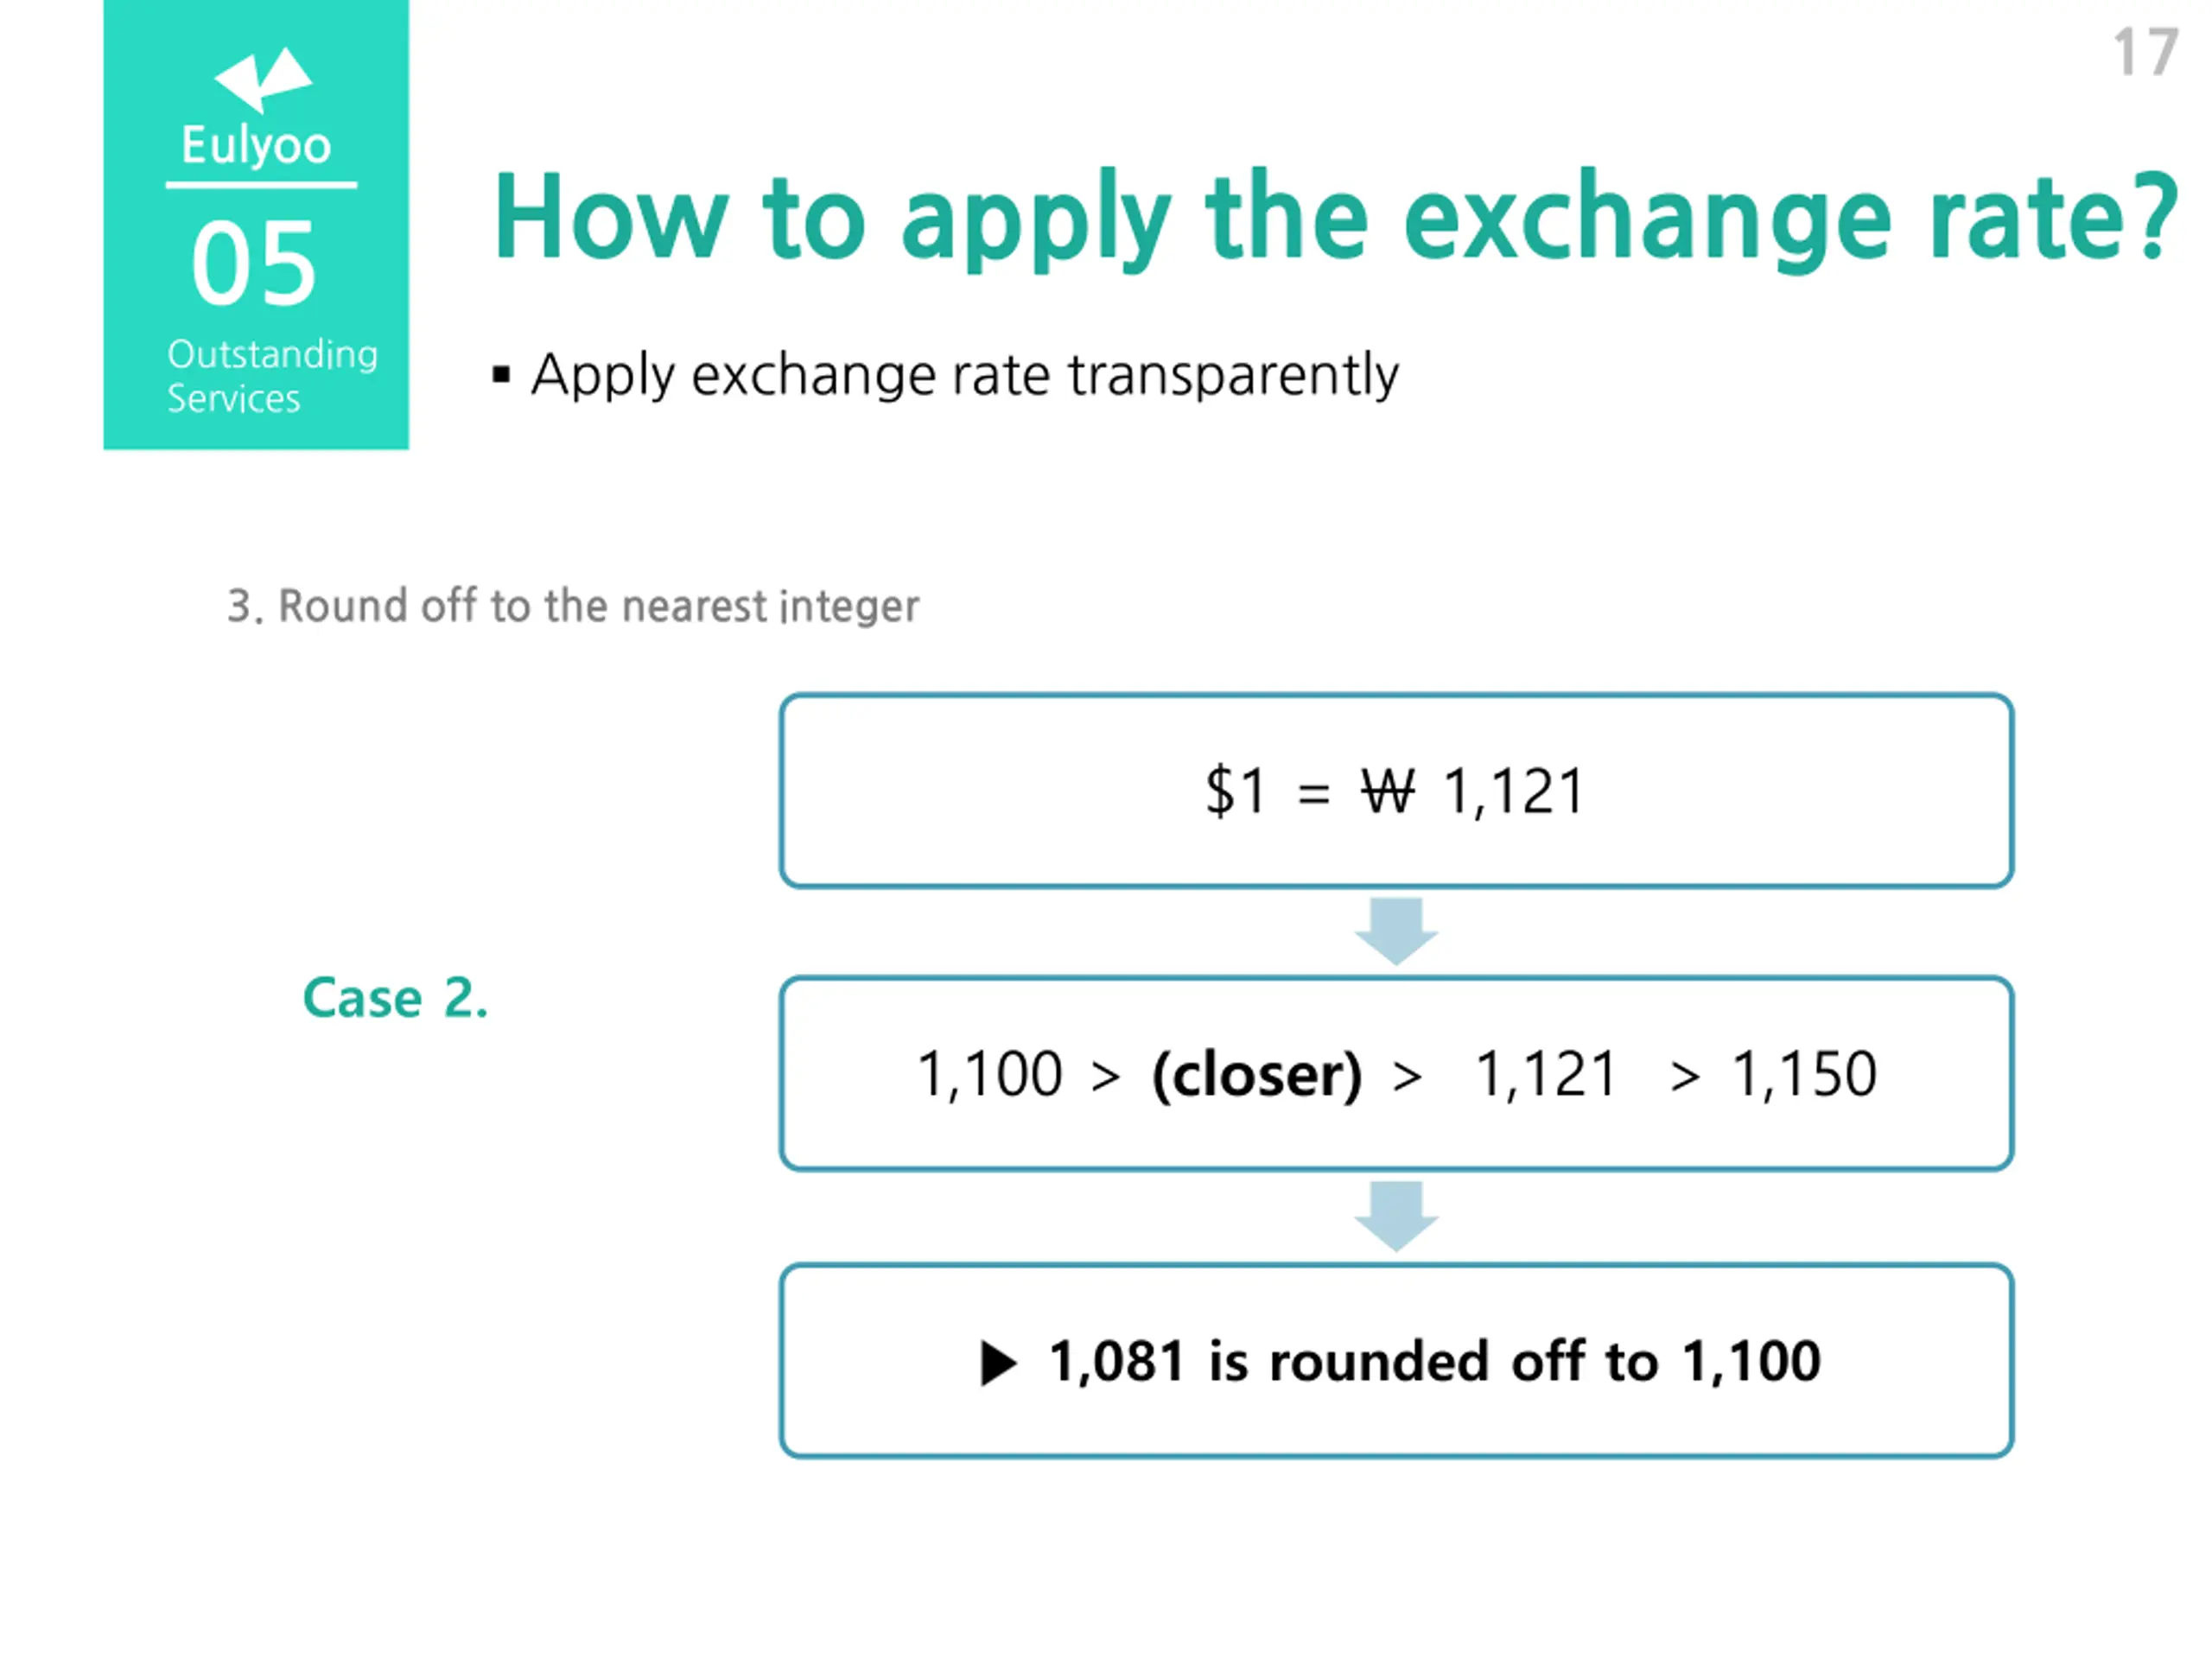Click the '1,100' value in middle box
Viewport: 2212px width, 1659px height.
click(989, 1075)
